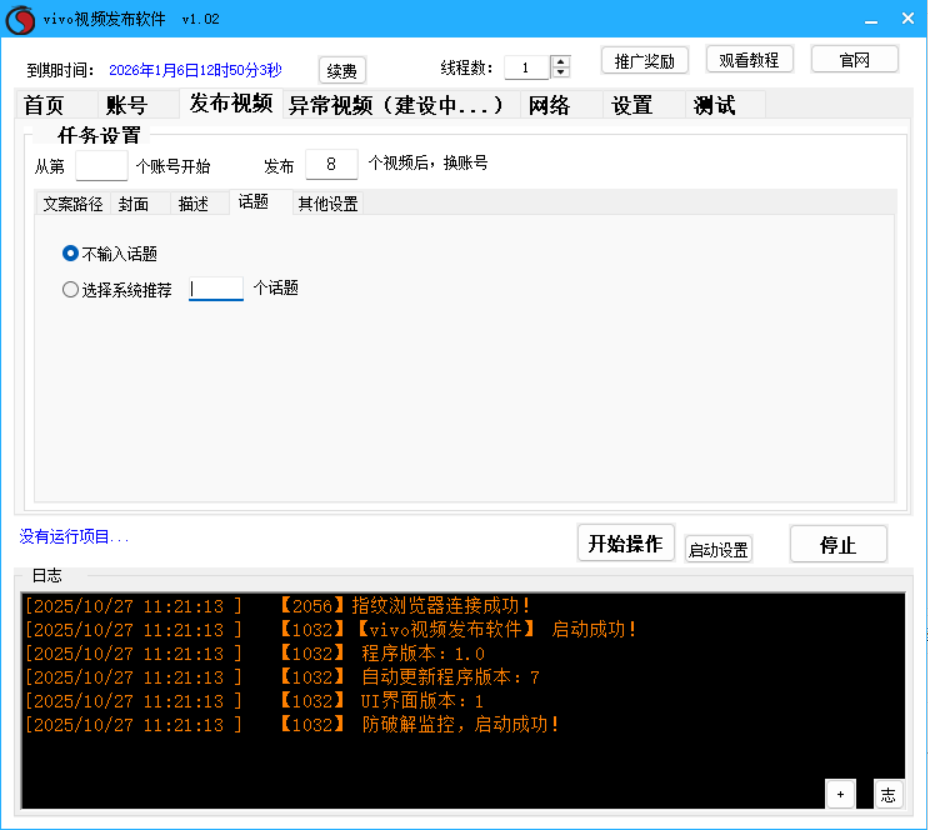Click the account start number input field
Screen dimensions: 928x830
(x=101, y=165)
